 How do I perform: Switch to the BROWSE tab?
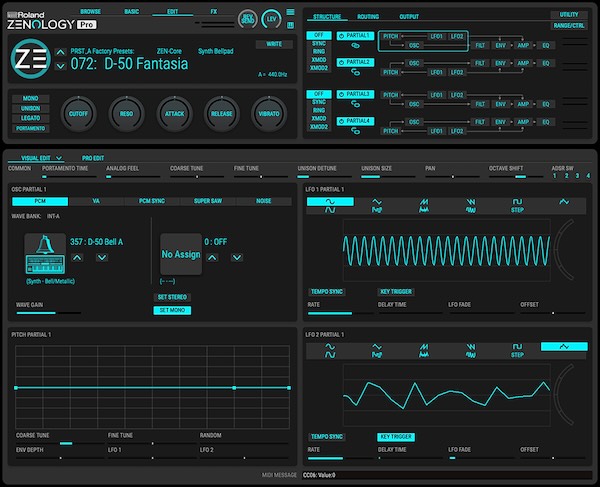pos(91,11)
